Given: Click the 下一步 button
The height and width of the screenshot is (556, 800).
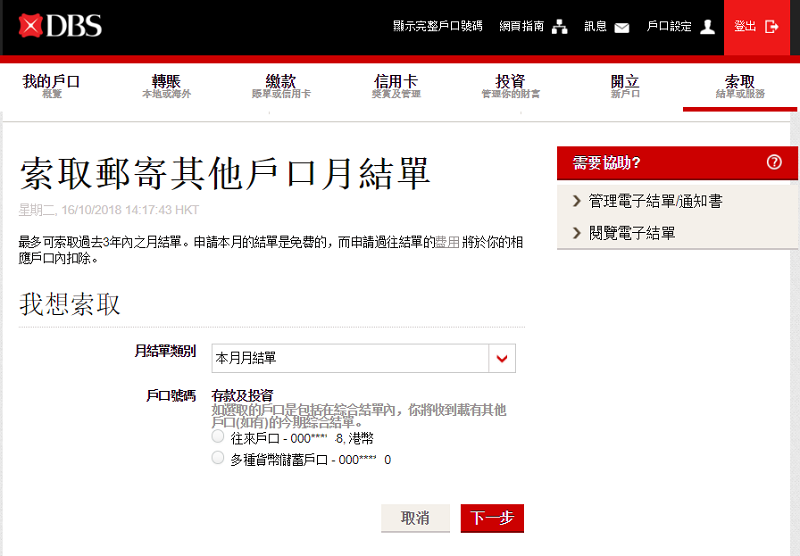Looking at the screenshot, I should [x=492, y=518].
